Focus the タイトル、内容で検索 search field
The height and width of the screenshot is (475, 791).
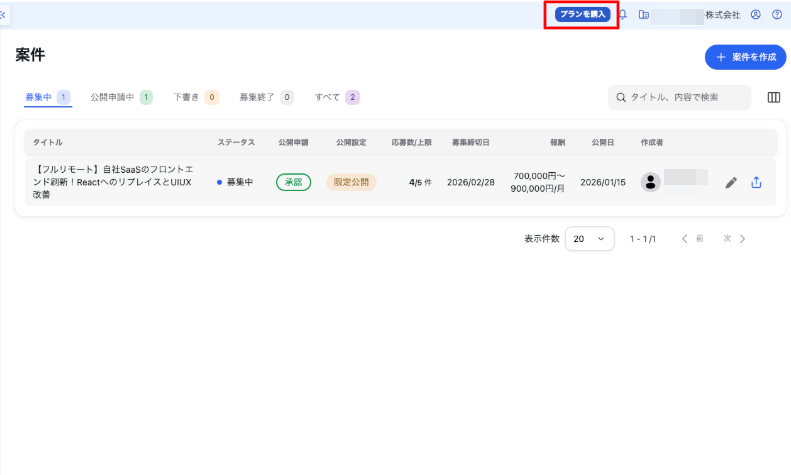[679, 97]
